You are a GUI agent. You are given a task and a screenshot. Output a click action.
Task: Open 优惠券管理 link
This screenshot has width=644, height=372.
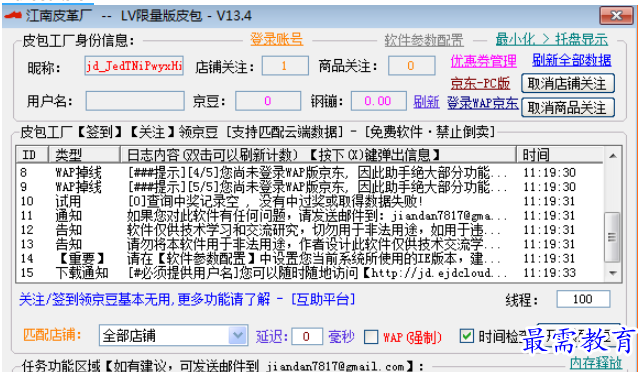pyautogui.click(x=483, y=61)
